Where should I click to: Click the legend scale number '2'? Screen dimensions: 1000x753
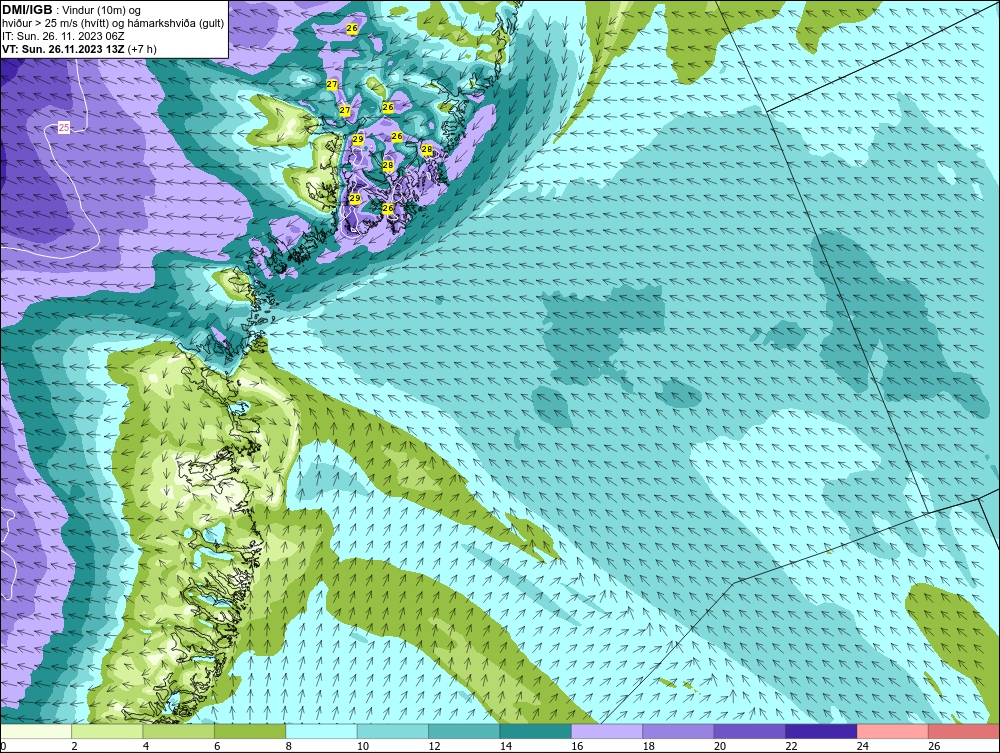tap(75, 746)
